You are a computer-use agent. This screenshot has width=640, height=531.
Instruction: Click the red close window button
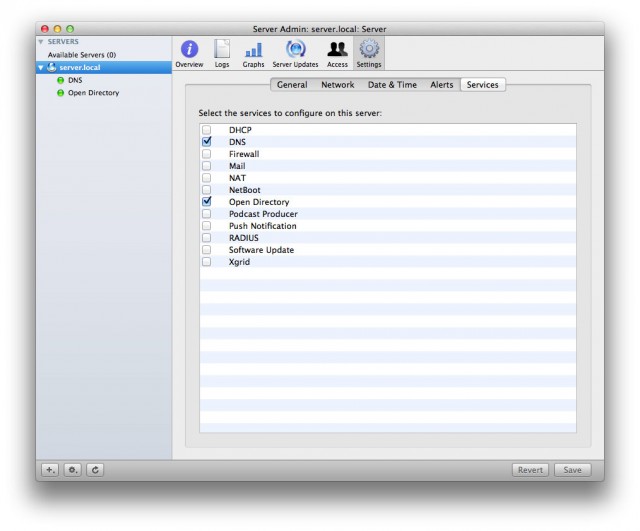[x=44, y=29]
